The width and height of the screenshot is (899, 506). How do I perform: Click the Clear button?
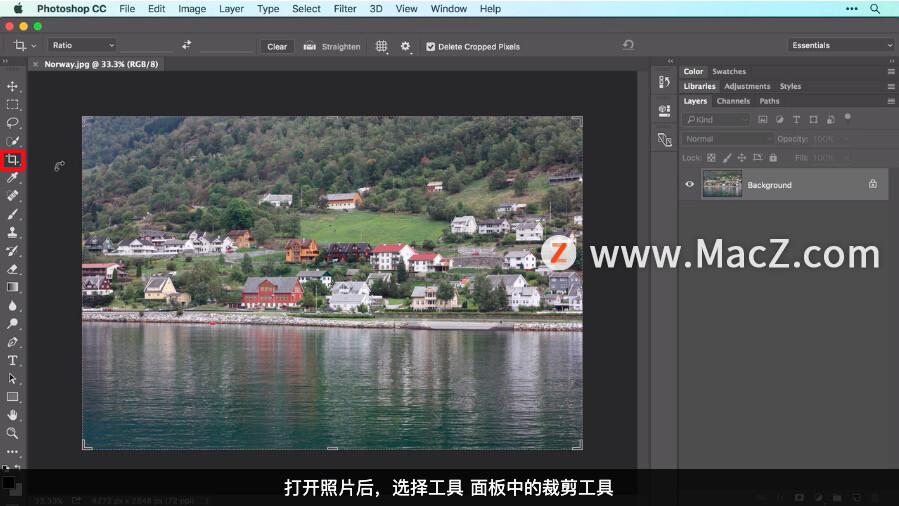pos(277,47)
